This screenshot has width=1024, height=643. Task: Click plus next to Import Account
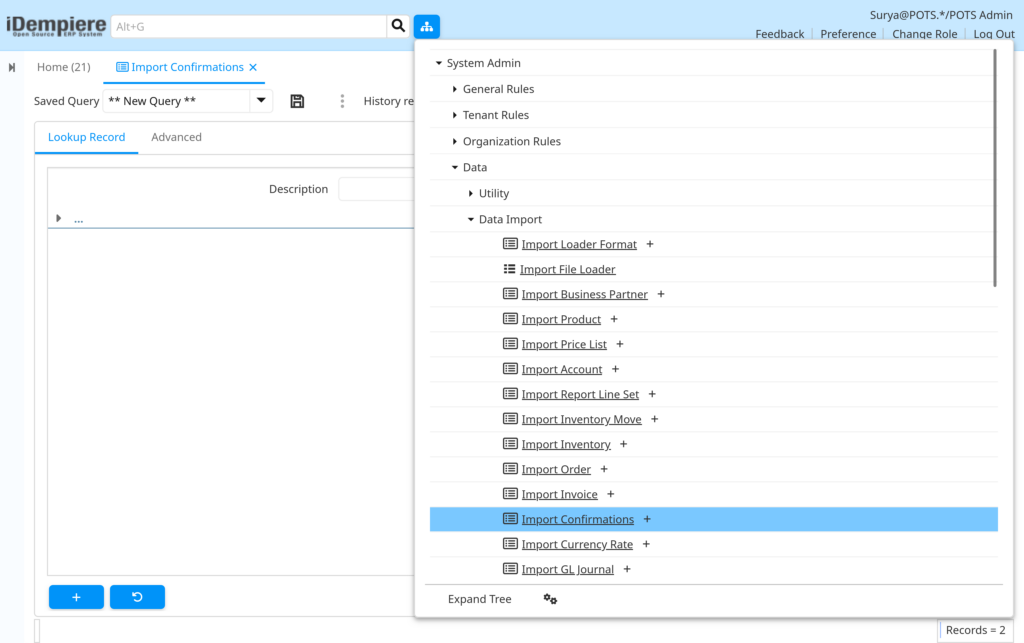[615, 369]
